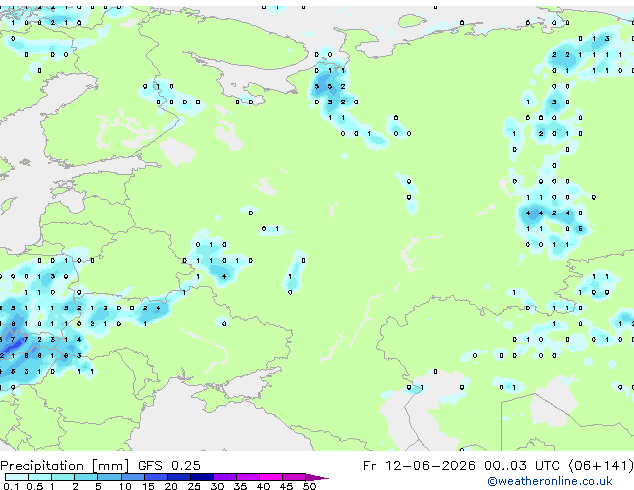634x490 pixels.
Task: Click the 'Precipitation [mm]' legend title
Action: (65, 466)
